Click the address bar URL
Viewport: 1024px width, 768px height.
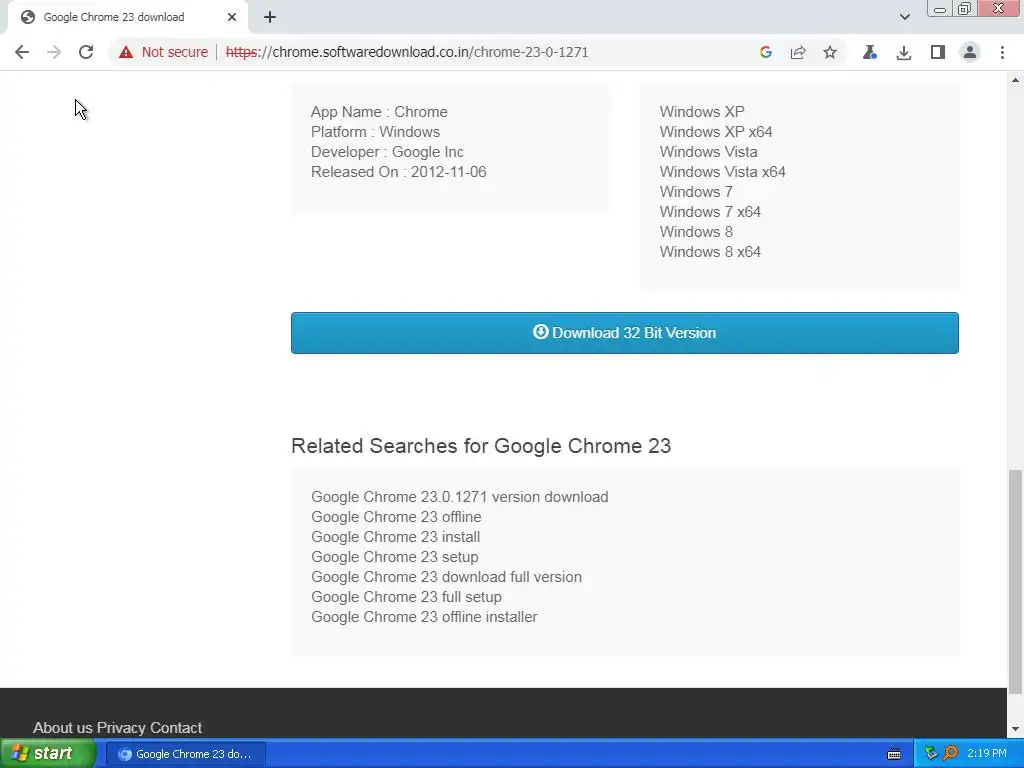pyautogui.click(x=407, y=52)
